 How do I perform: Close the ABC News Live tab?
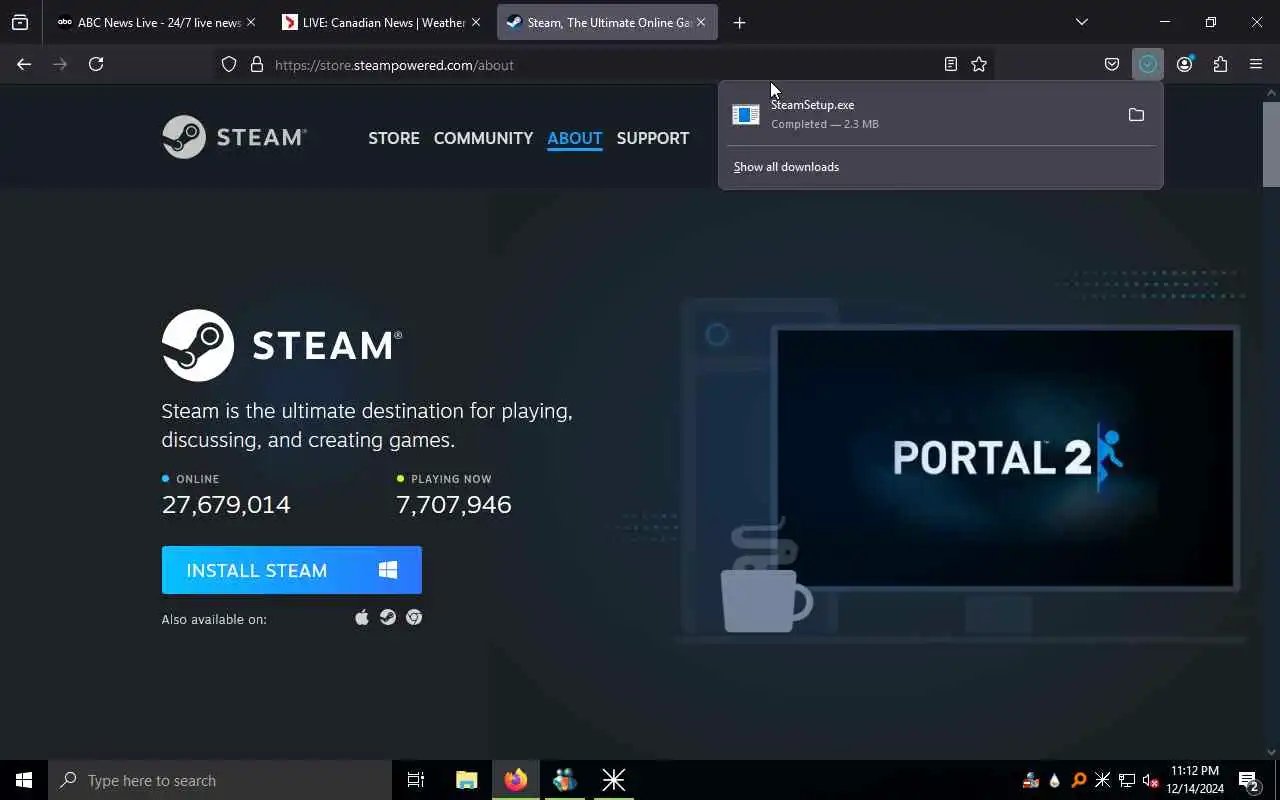(251, 22)
